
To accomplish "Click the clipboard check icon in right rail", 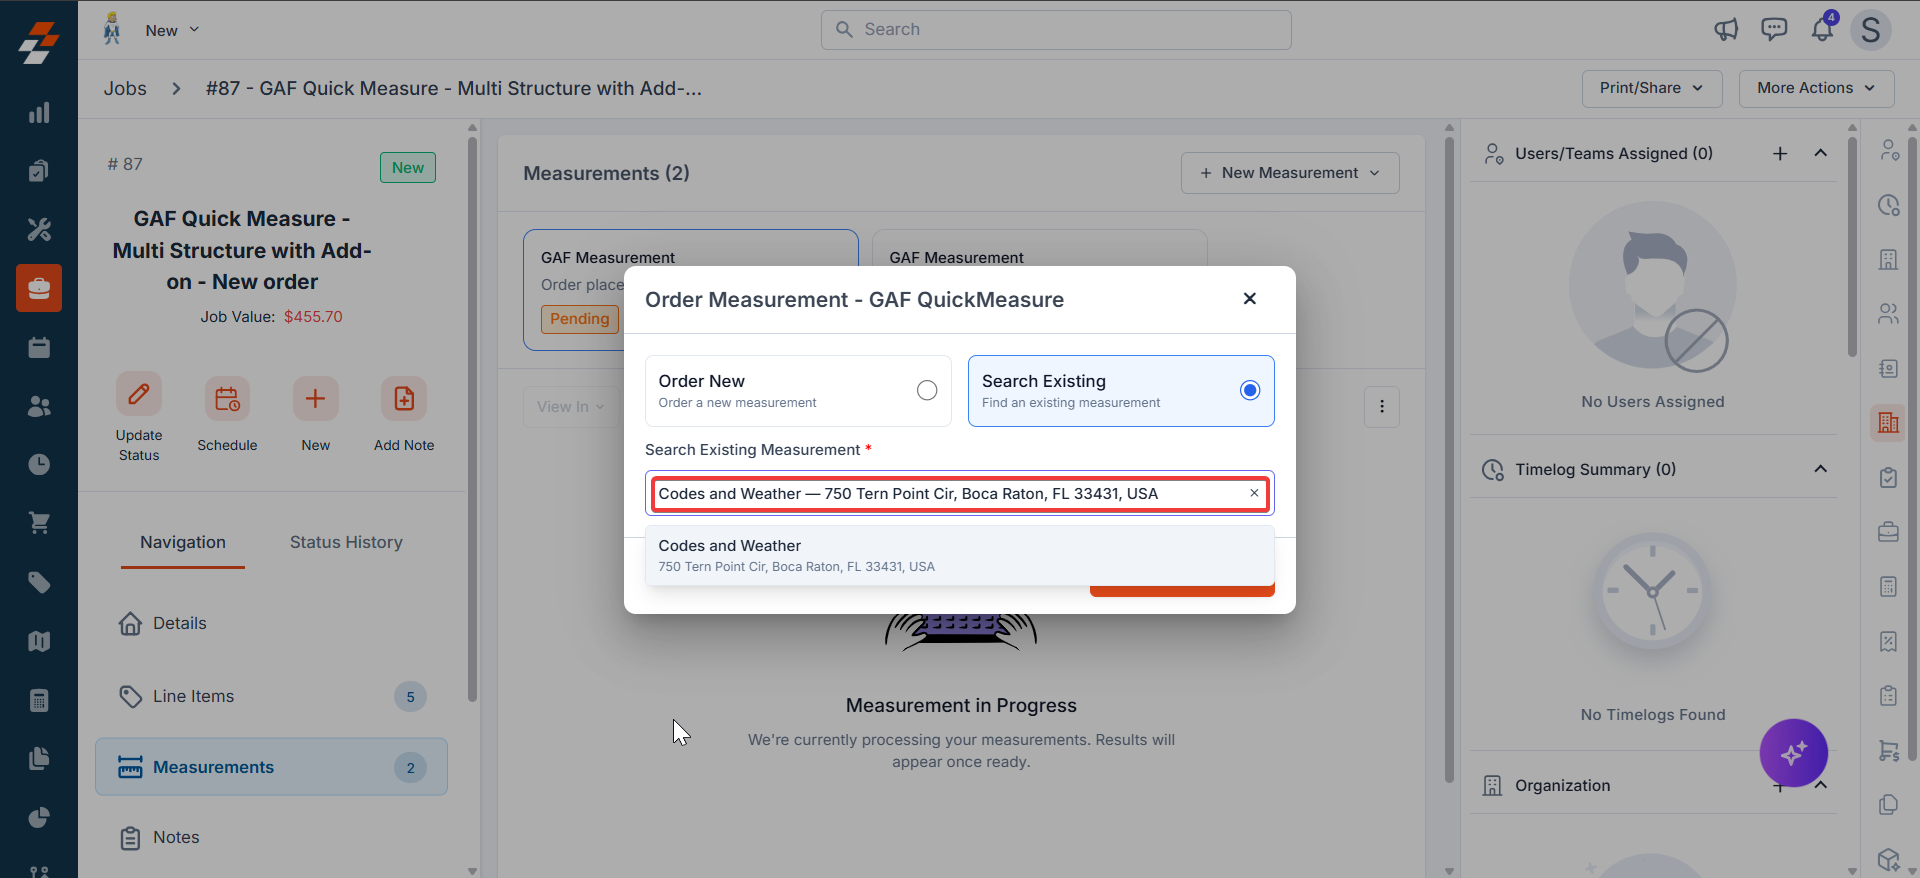I will pyautogui.click(x=1888, y=477).
